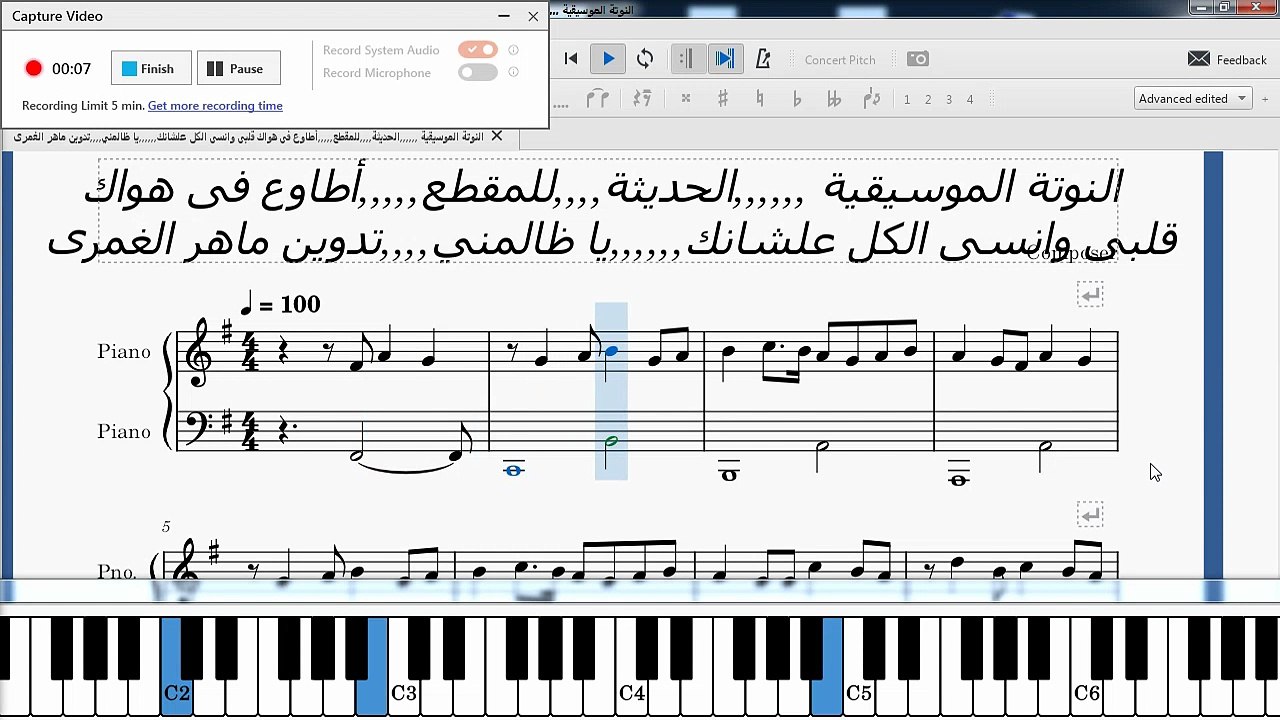
Task: Click the Concert Pitch button
Action: 840,60
